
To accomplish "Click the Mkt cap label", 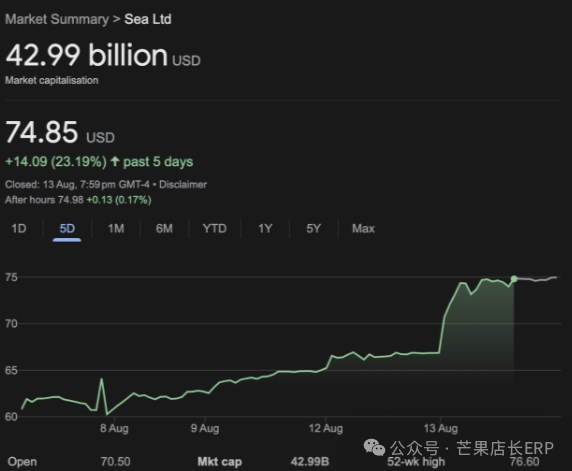I will [x=220, y=462].
